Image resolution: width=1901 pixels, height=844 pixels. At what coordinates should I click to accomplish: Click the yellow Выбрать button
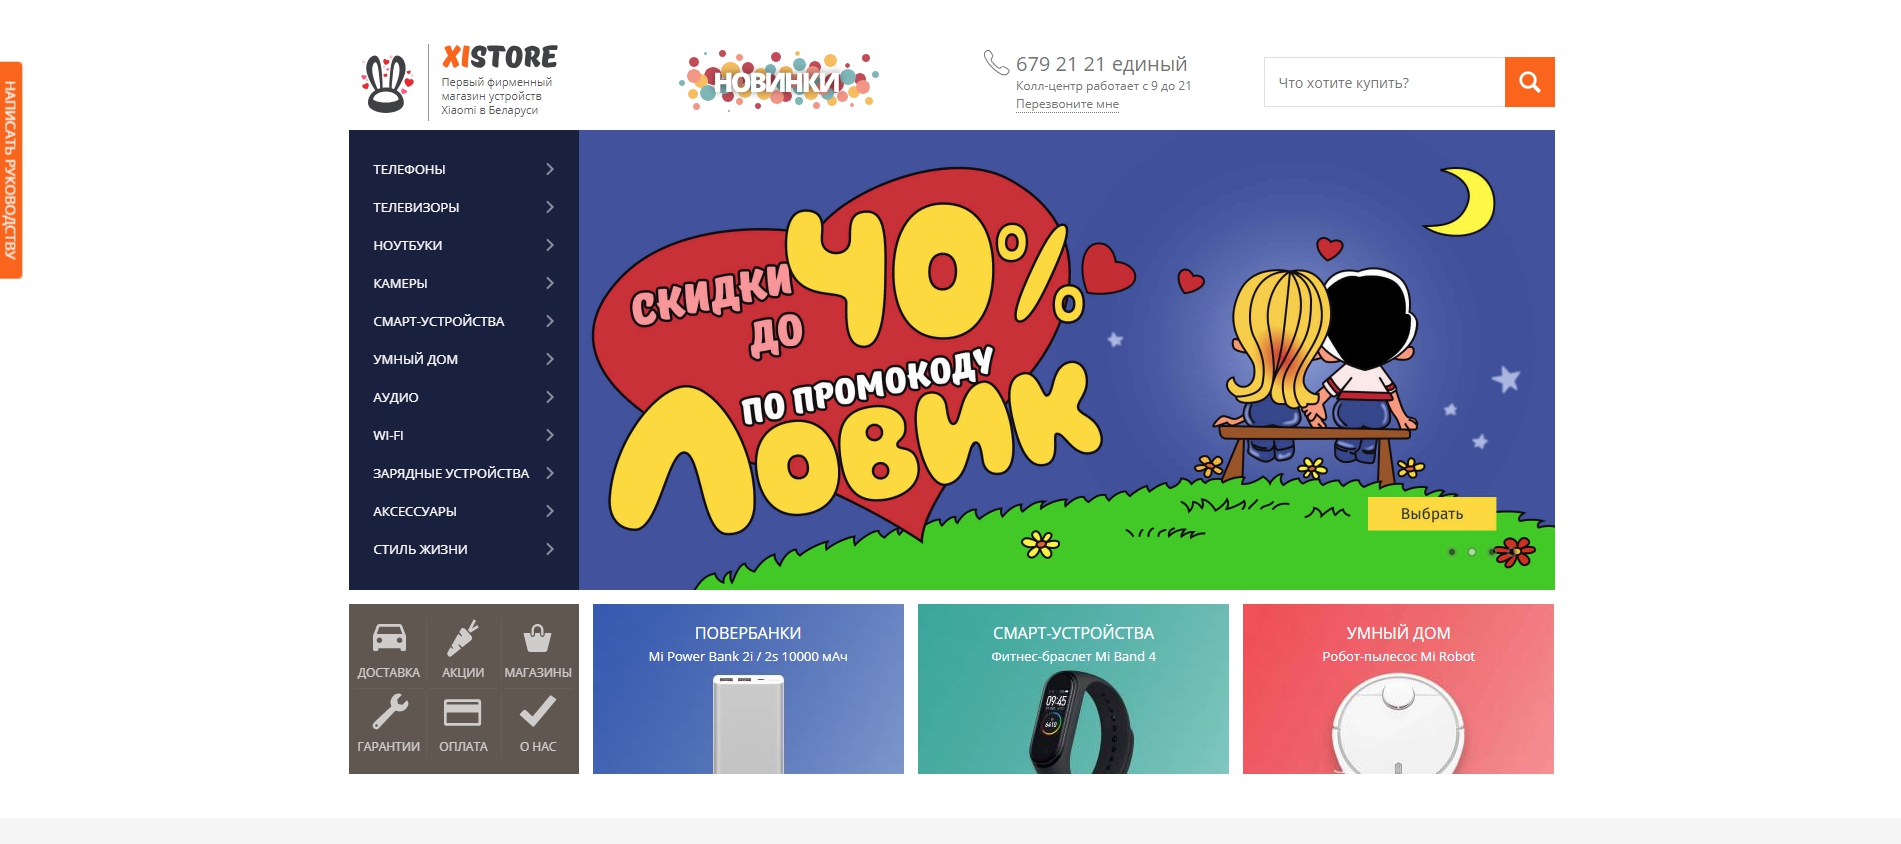[1432, 513]
